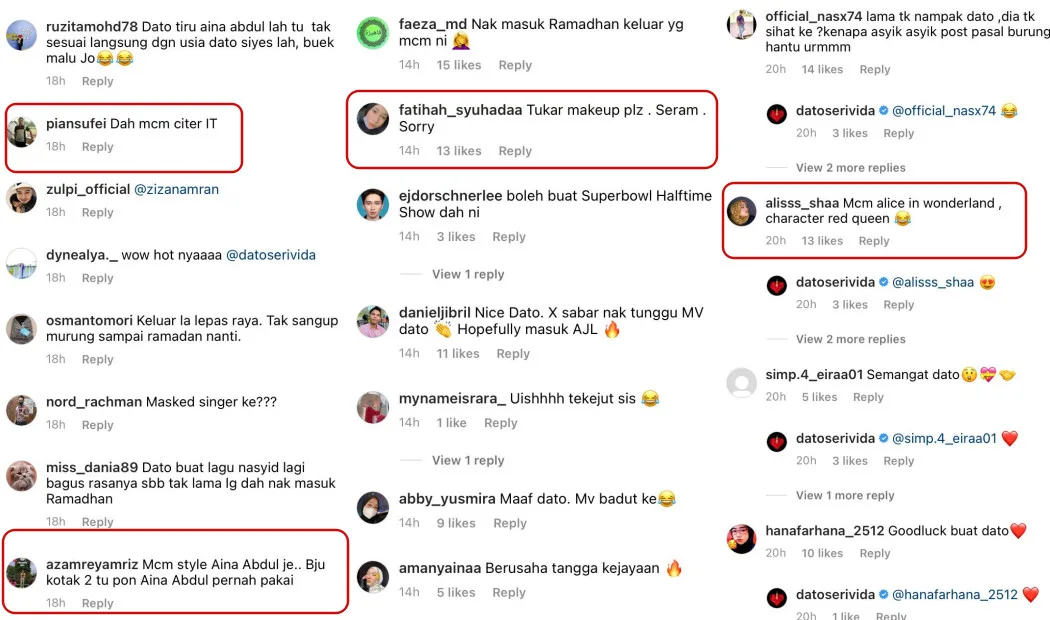Click faeza_md's green profile avatar
Screen dimensions: 1050x620
click(373, 33)
